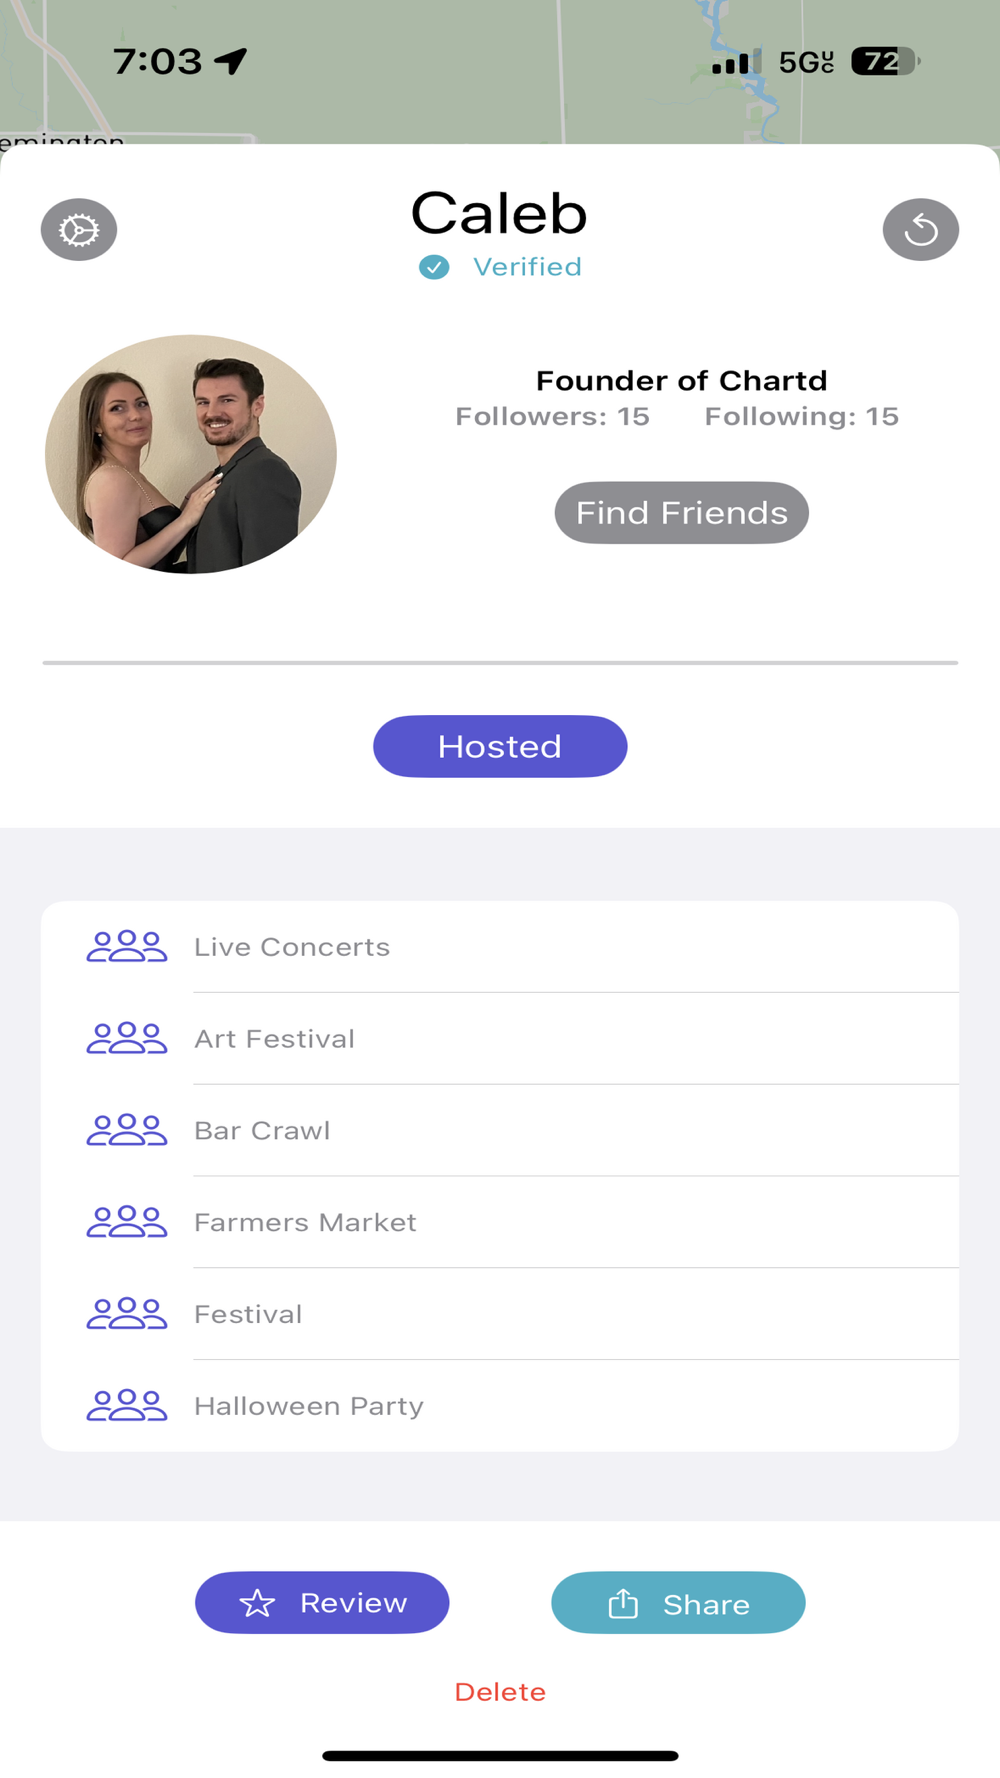Open settings gear icon
Screen dimensions: 1000x1778
(79, 230)
